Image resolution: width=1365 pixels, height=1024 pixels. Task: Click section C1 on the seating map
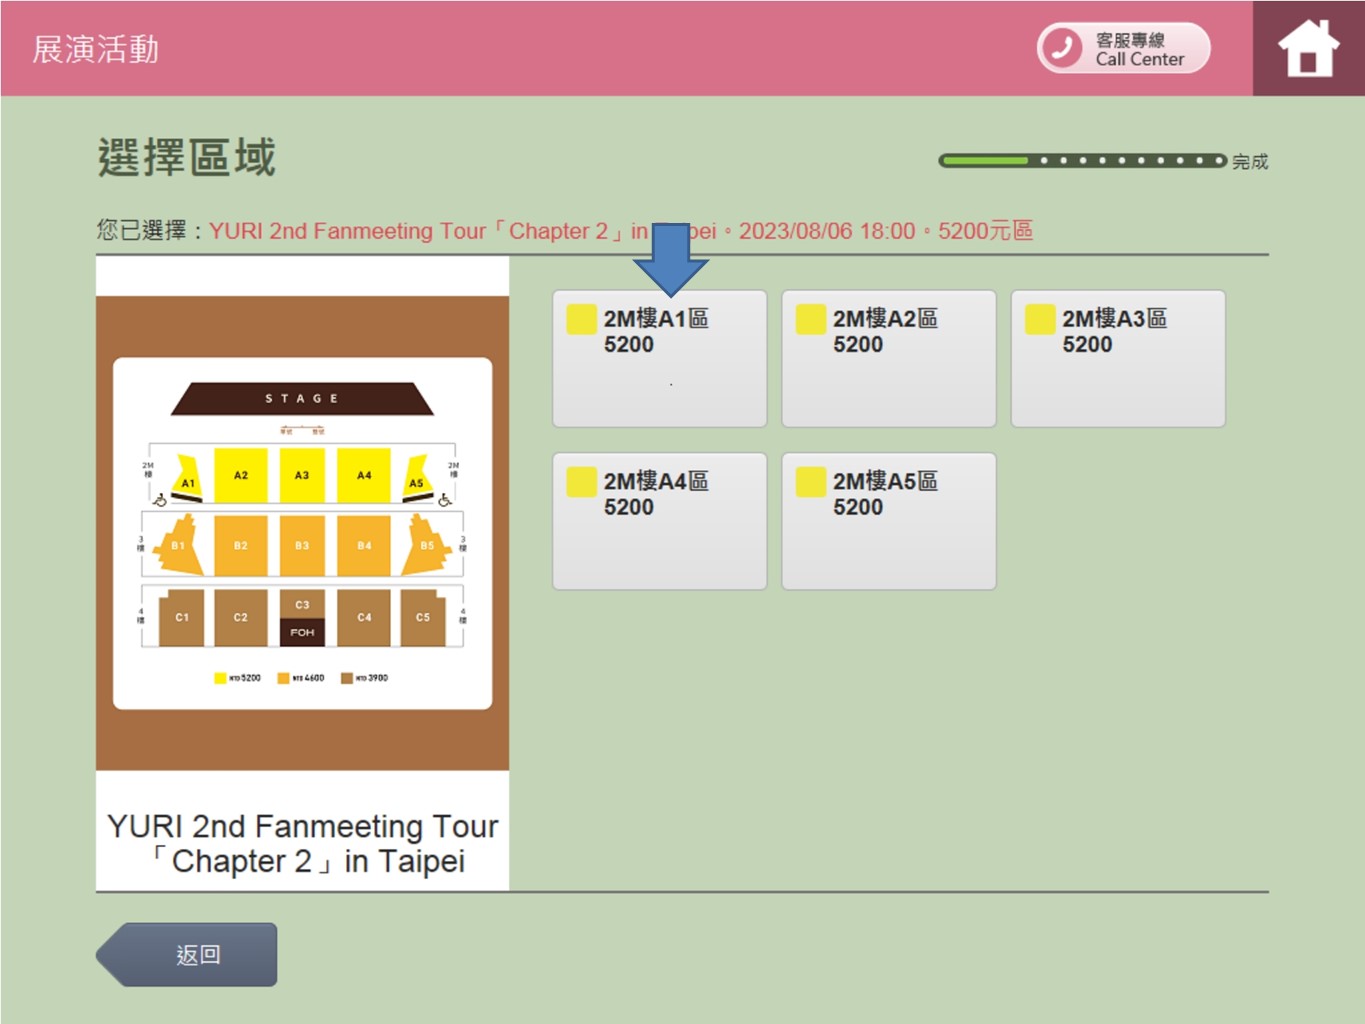point(181,617)
